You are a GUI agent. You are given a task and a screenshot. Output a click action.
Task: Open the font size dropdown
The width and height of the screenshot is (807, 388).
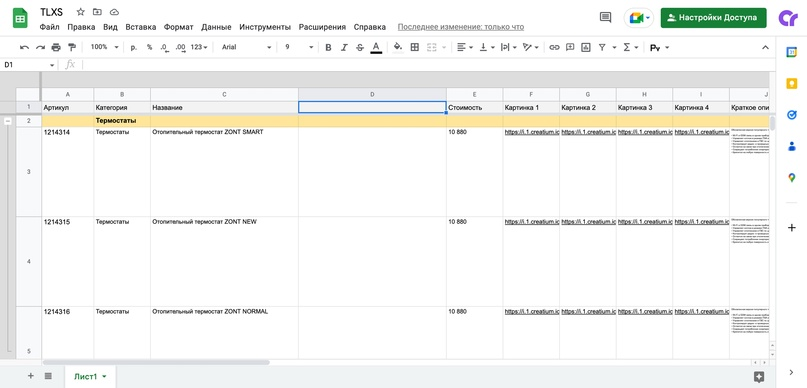299,47
